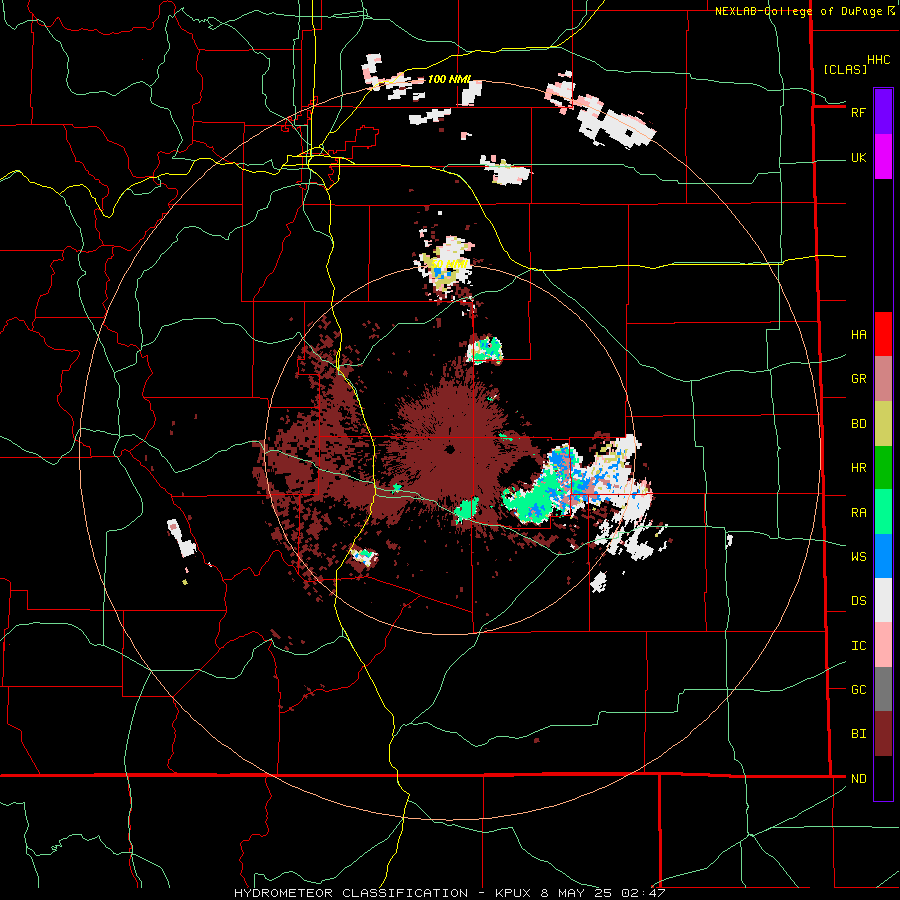Click the Hydrometeor Classification KPUX timestamp caption
The image size is (900, 900).
(449, 893)
